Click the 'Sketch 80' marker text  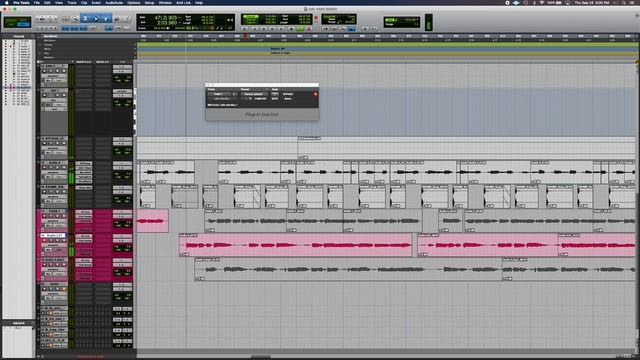(x=277, y=49)
